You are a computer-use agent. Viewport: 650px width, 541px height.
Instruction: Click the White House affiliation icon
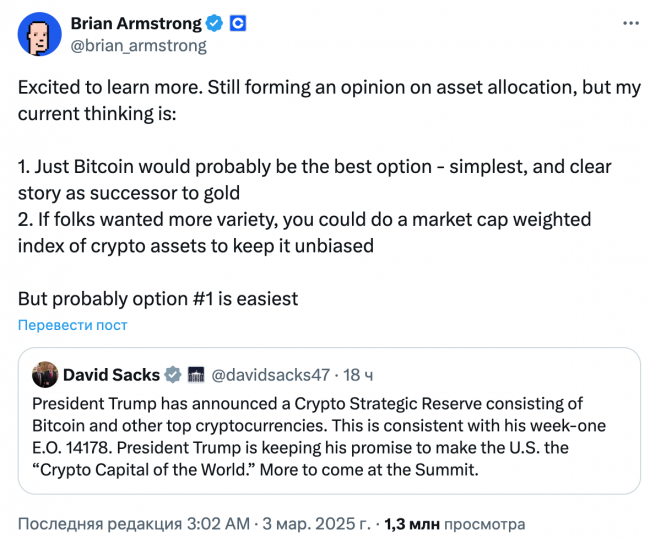[x=196, y=375]
